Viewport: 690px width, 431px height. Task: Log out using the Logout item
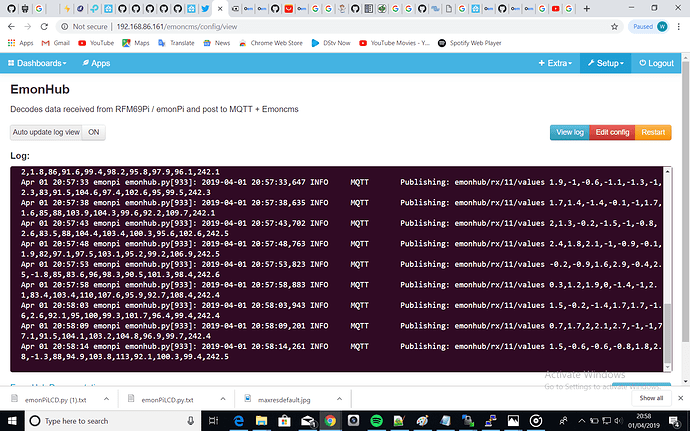point(656,62)
